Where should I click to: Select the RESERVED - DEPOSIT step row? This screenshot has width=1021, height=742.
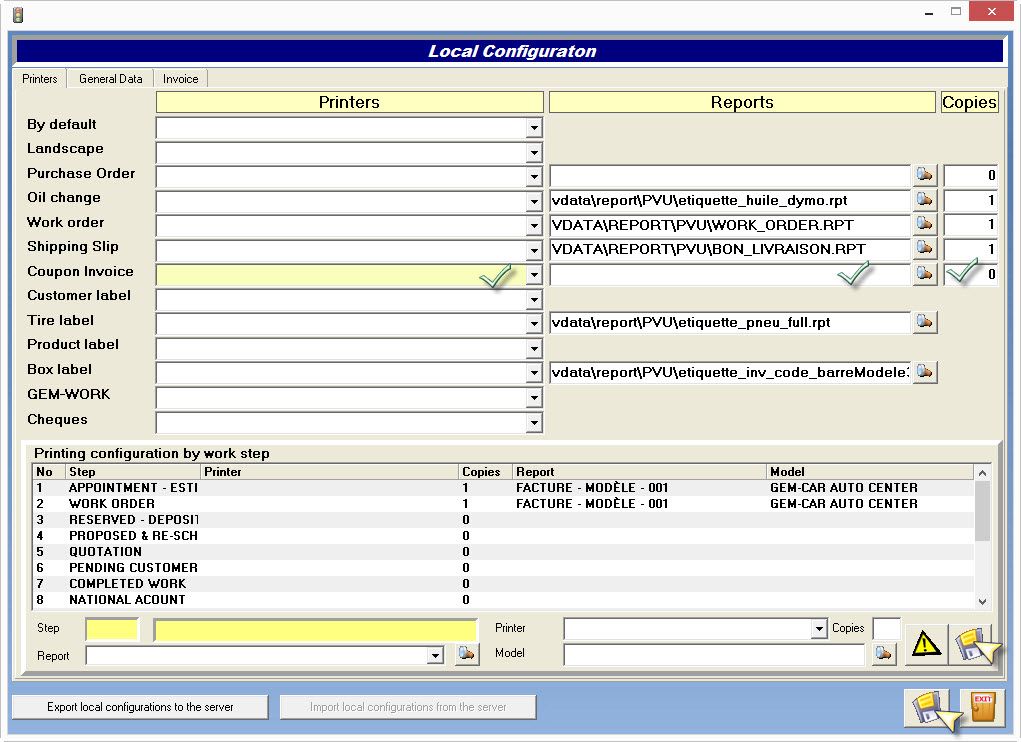pos(503,519)
